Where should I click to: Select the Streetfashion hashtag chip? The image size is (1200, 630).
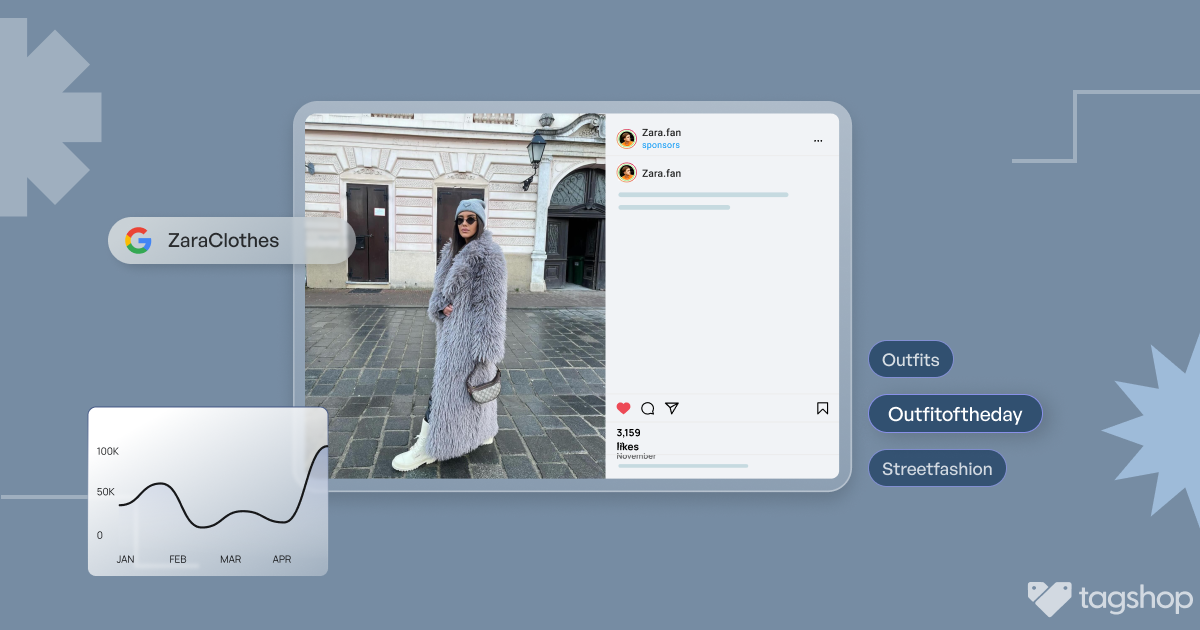coord(937,468)
